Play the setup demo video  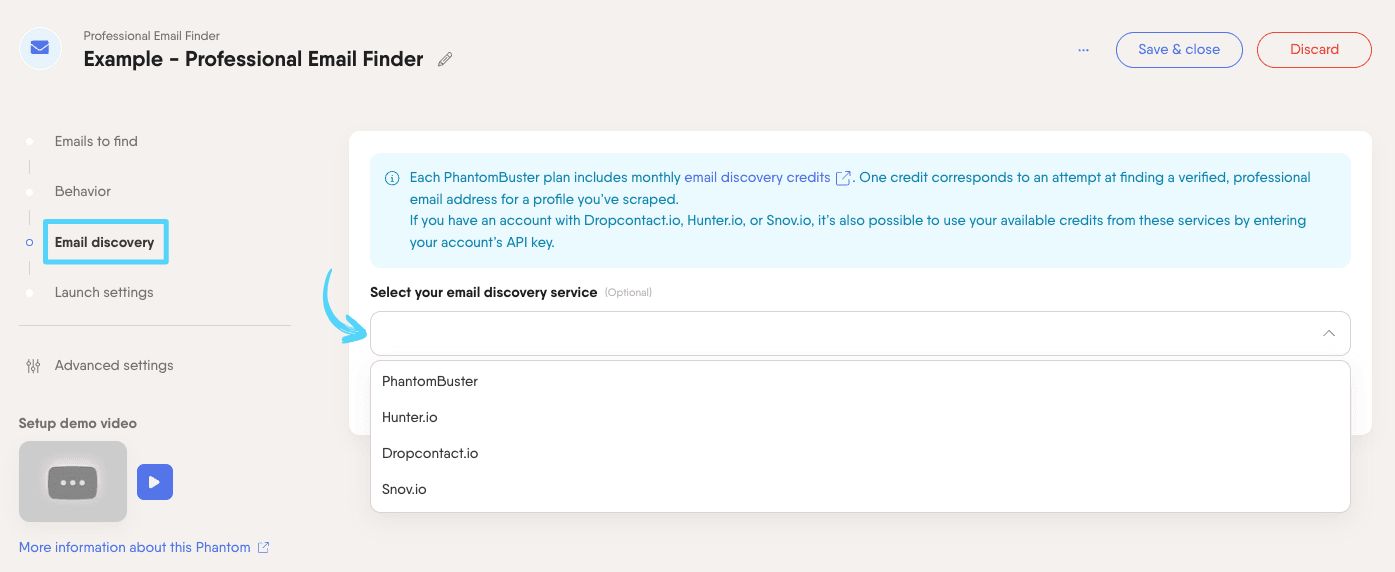(x=155, y=482)
